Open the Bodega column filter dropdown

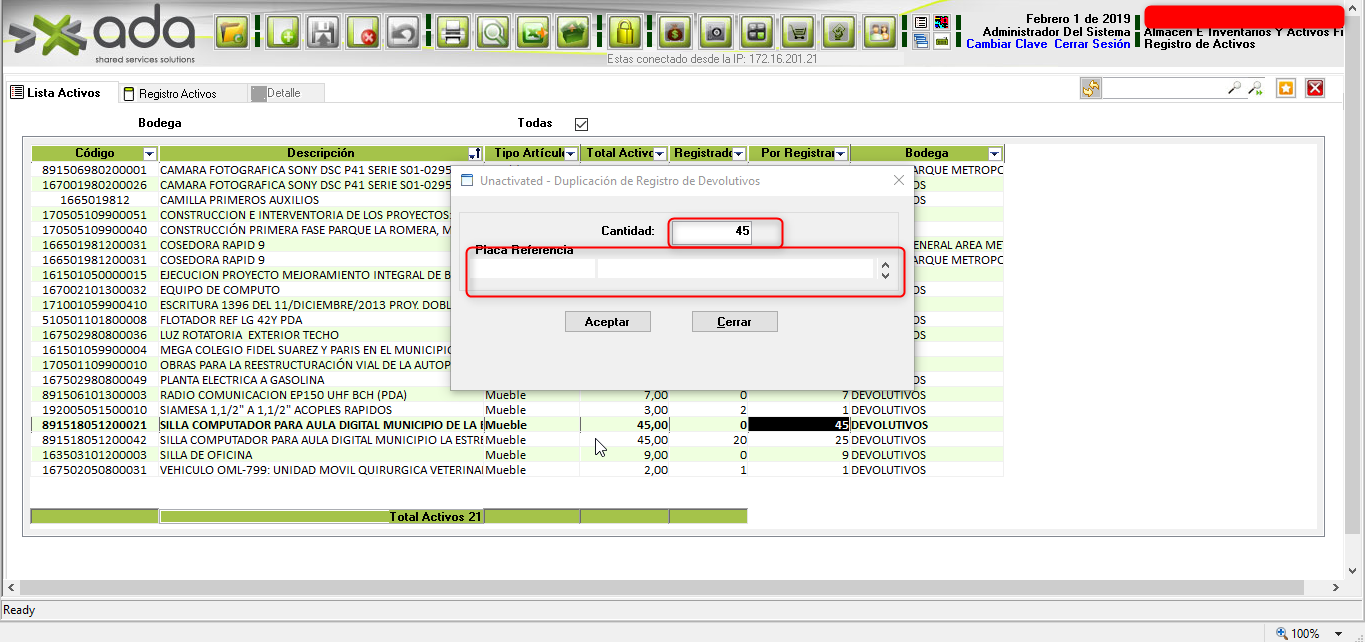pos(994,154)
